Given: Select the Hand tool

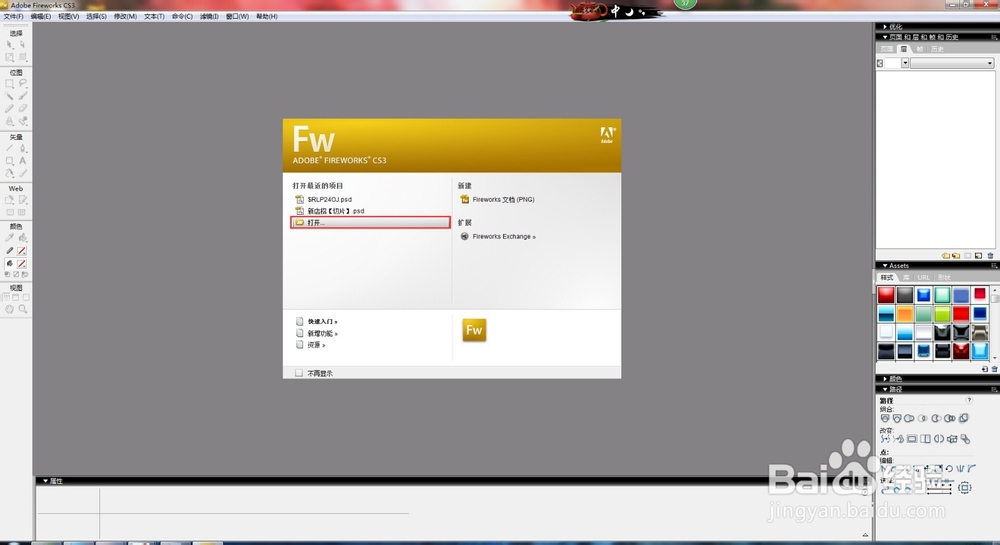Looking at the screenshot, I should [10, 309].
